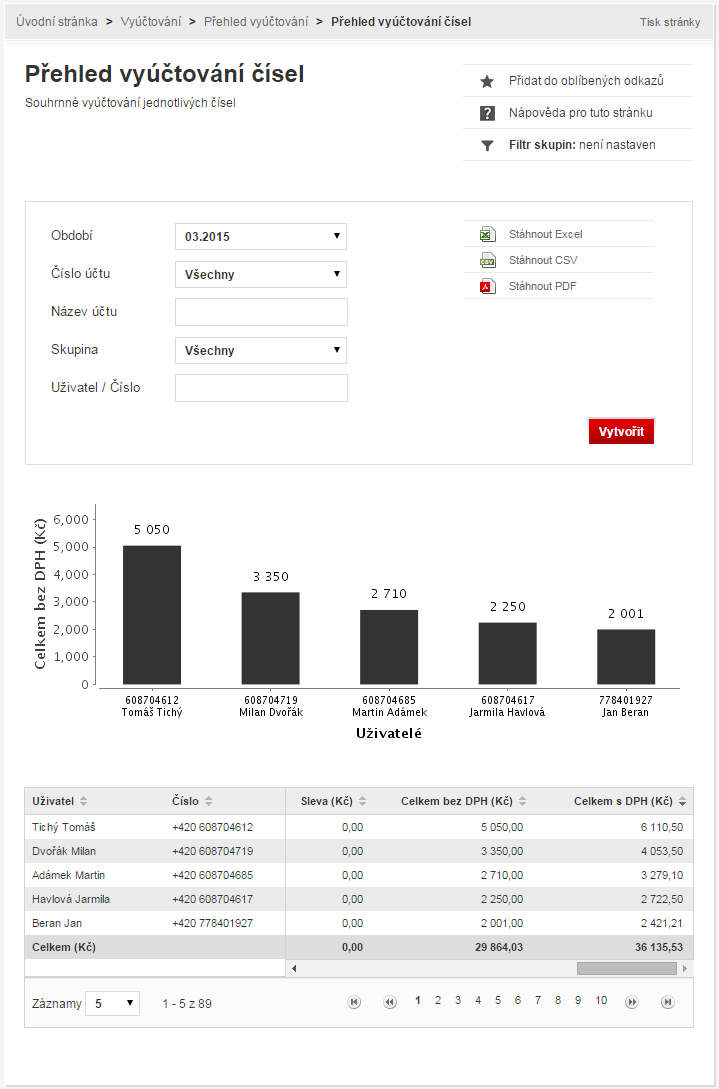Screen dimensions: 719x1089
Task: Click Stáhnout CSV link
Action: coord(543,260)
